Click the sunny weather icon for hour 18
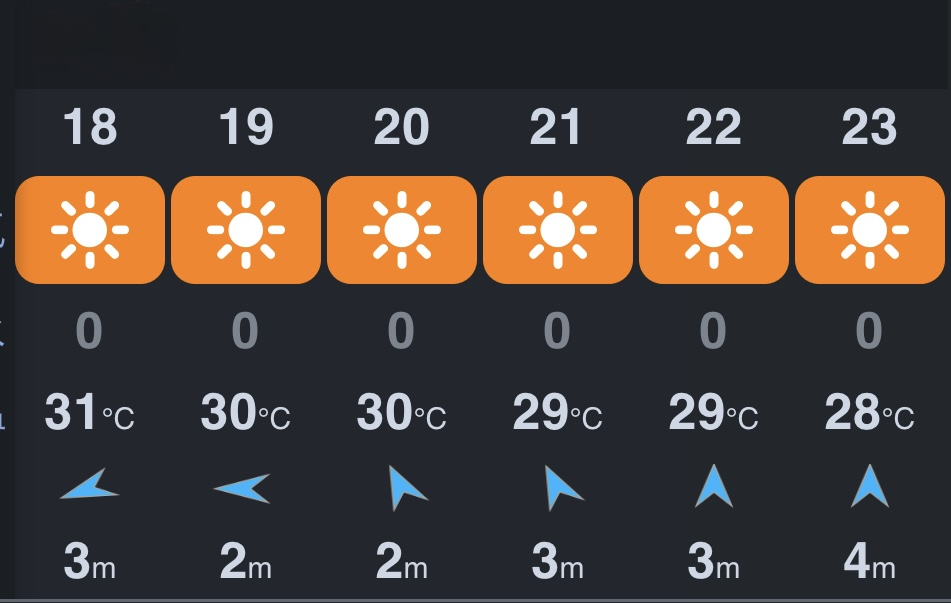951x603 pixels. click(x=90, y=230)
